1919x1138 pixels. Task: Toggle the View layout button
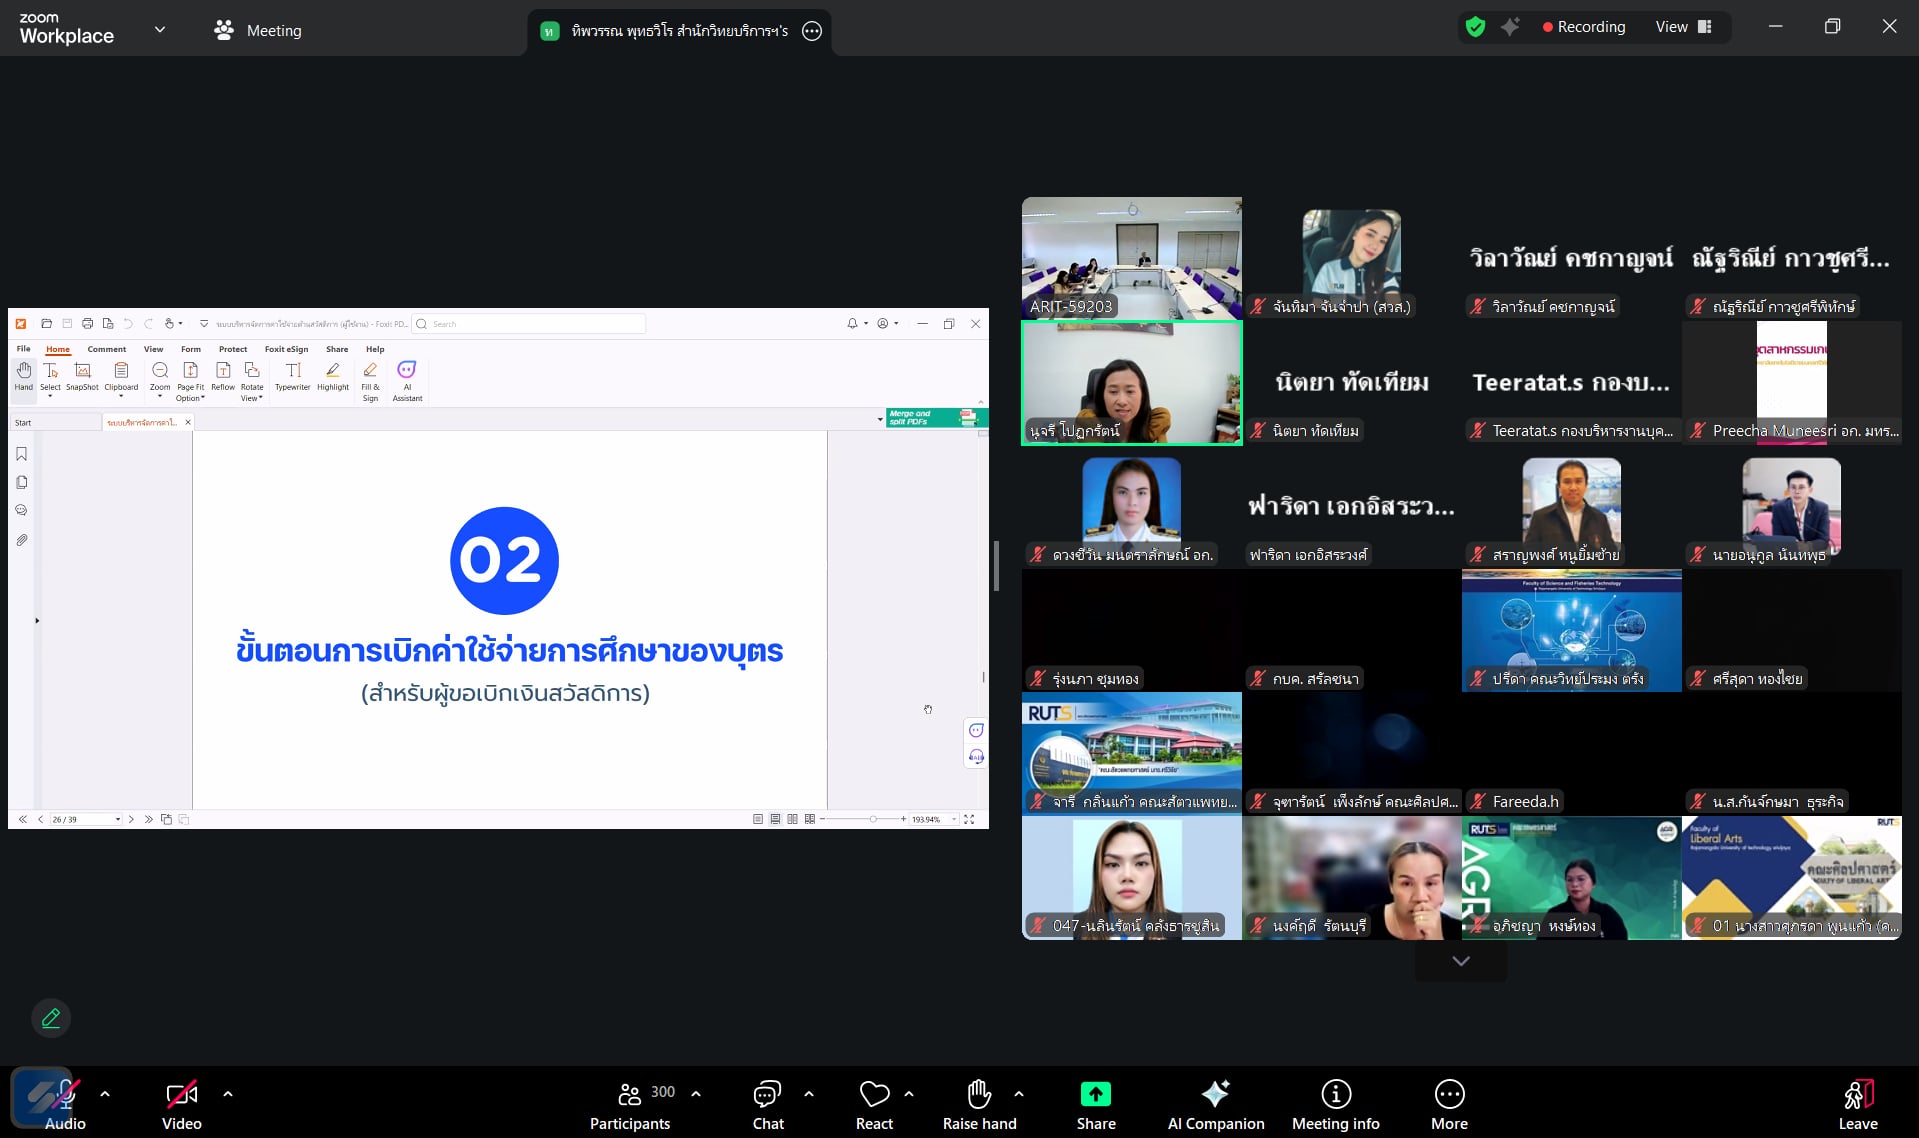click(x=1684, y=27)
